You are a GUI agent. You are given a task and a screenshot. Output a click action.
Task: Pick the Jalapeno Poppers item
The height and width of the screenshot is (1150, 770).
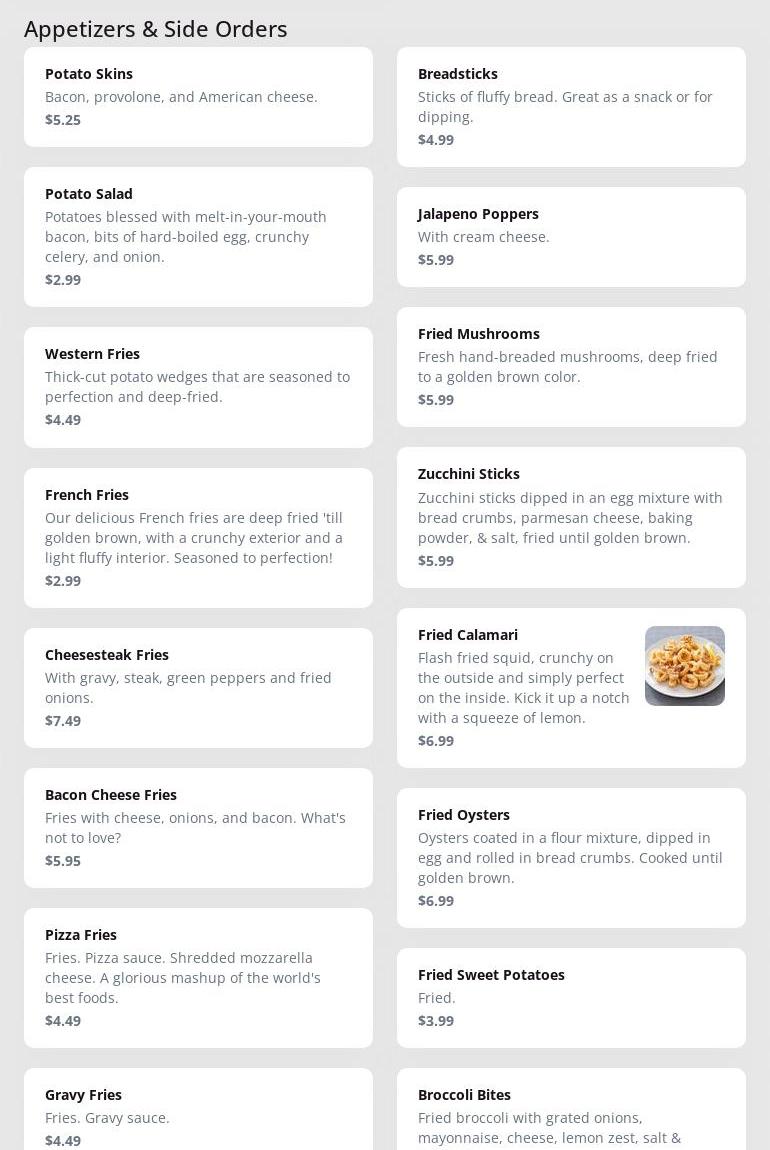coord(571,237)
